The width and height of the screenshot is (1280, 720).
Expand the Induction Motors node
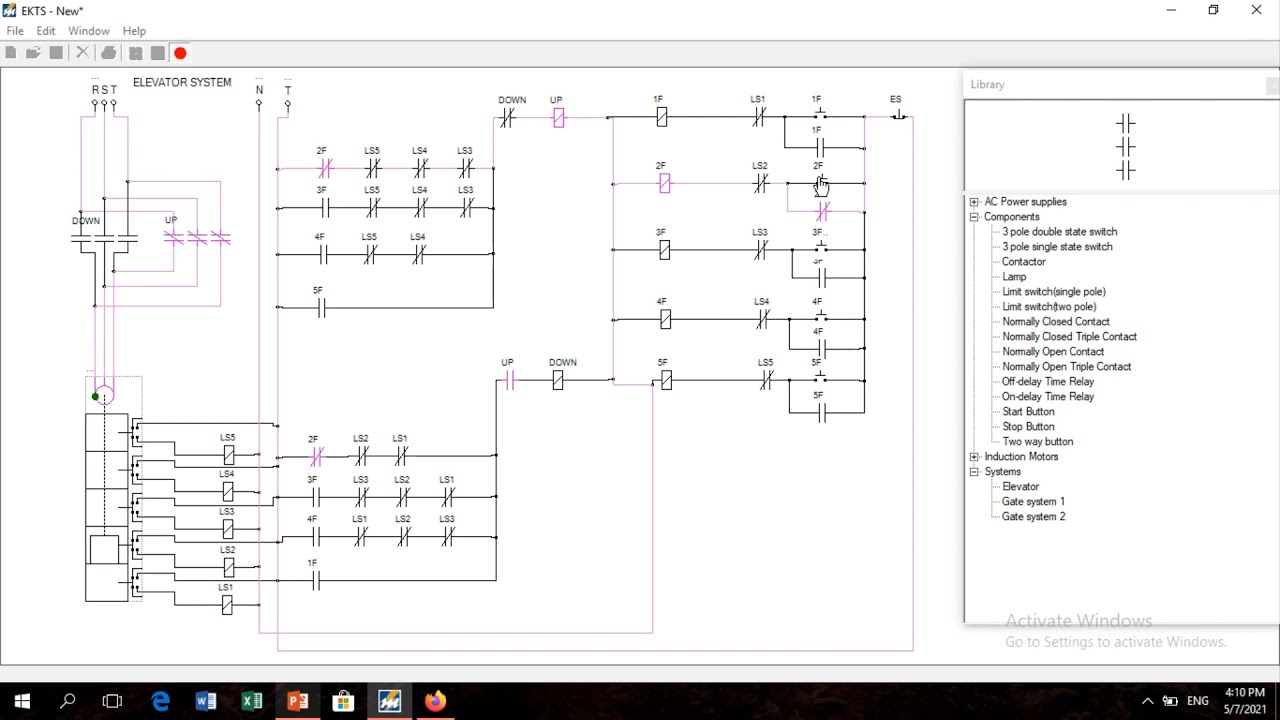click(x=974, y=457)
